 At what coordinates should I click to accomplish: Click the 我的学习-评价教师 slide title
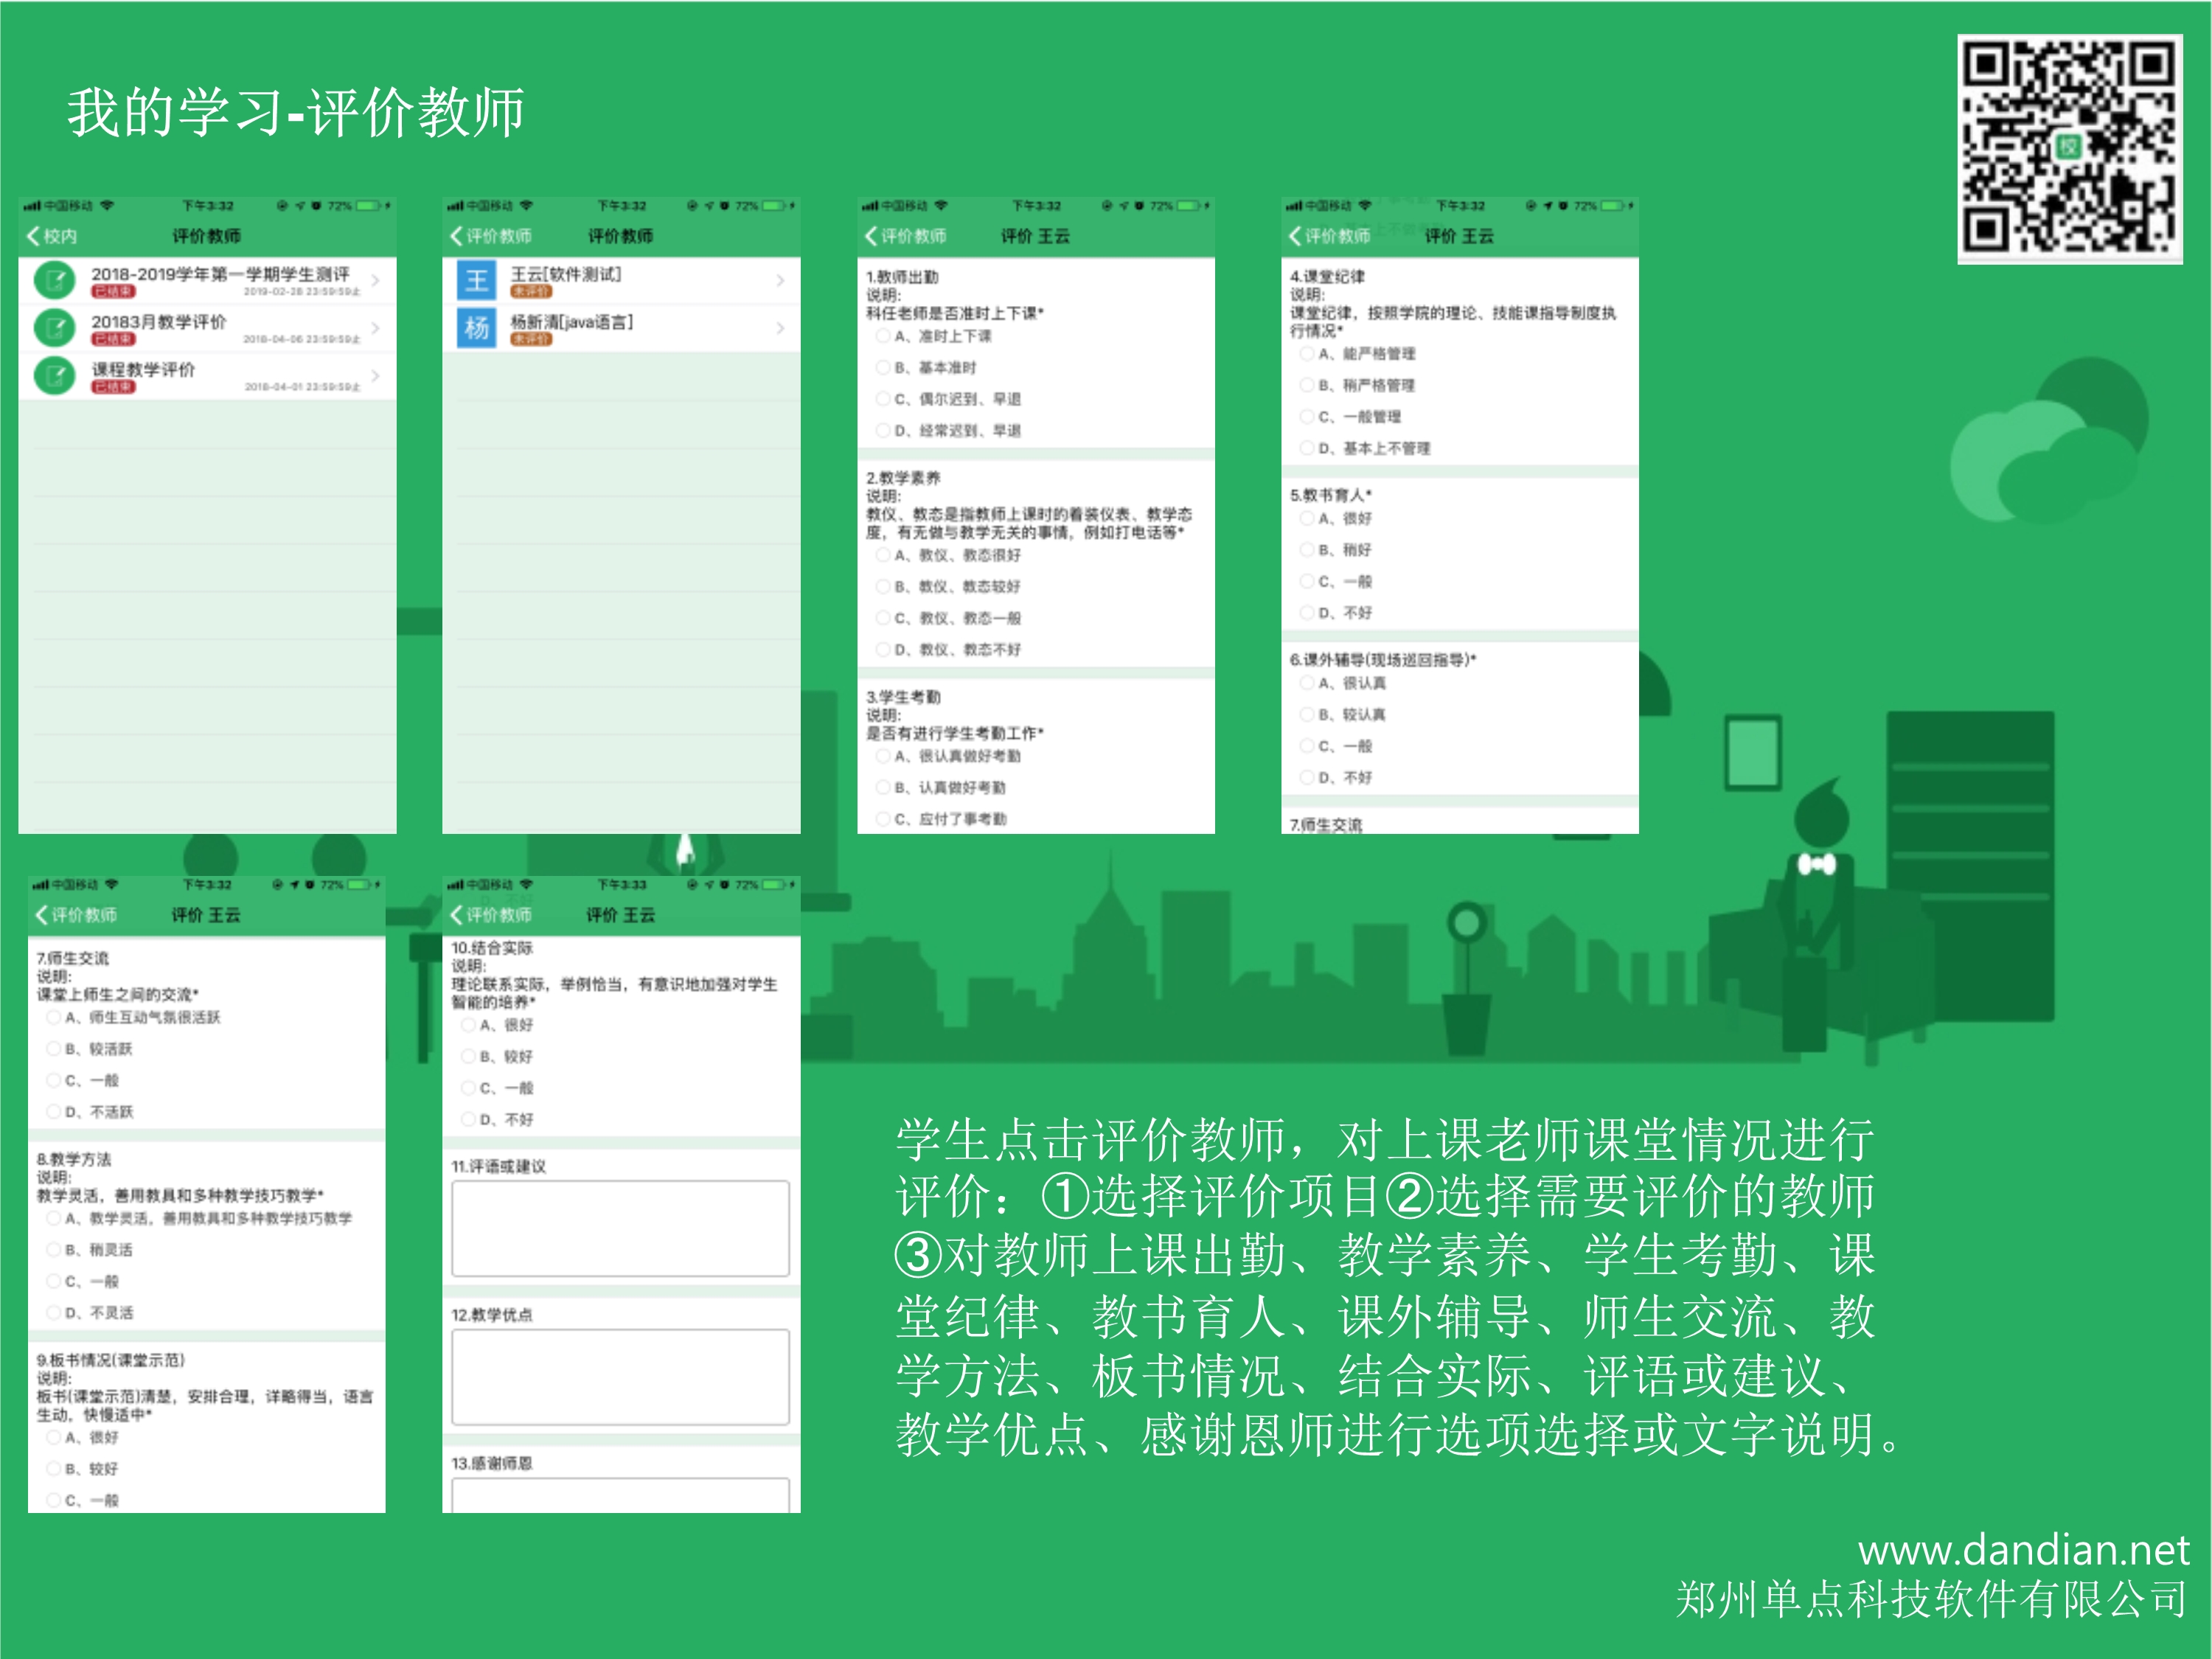296,111
